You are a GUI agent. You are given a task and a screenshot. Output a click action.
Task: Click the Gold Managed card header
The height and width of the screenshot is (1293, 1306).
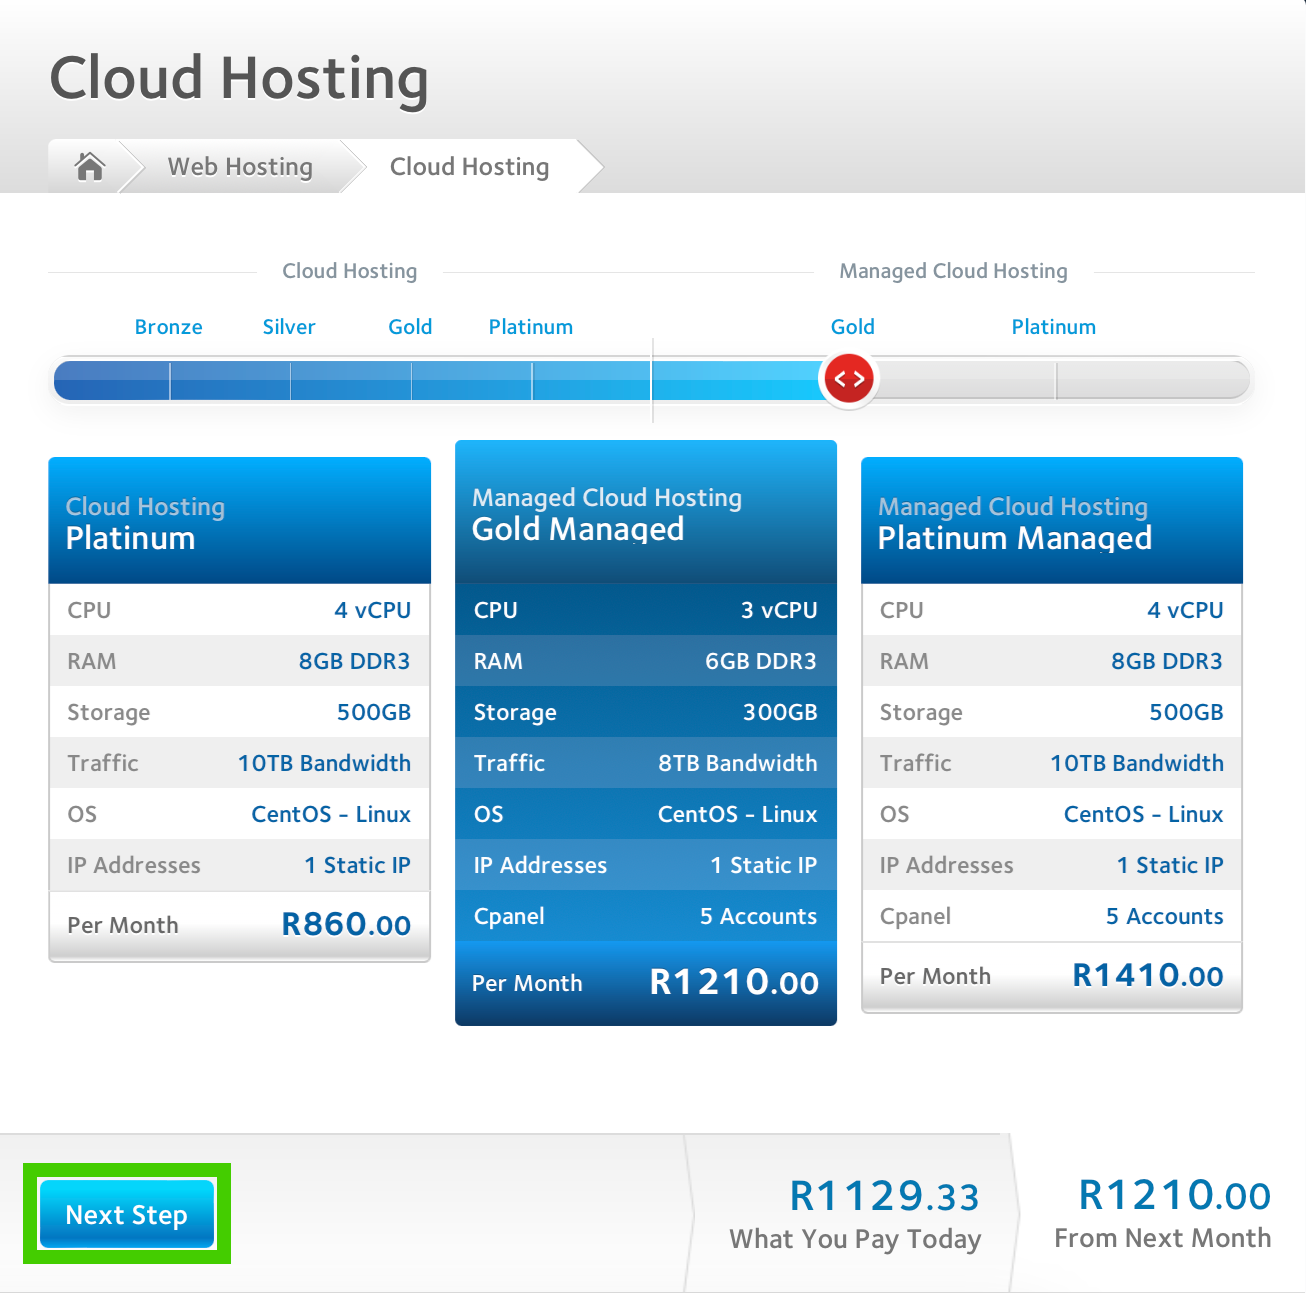(x=645, y=512)
